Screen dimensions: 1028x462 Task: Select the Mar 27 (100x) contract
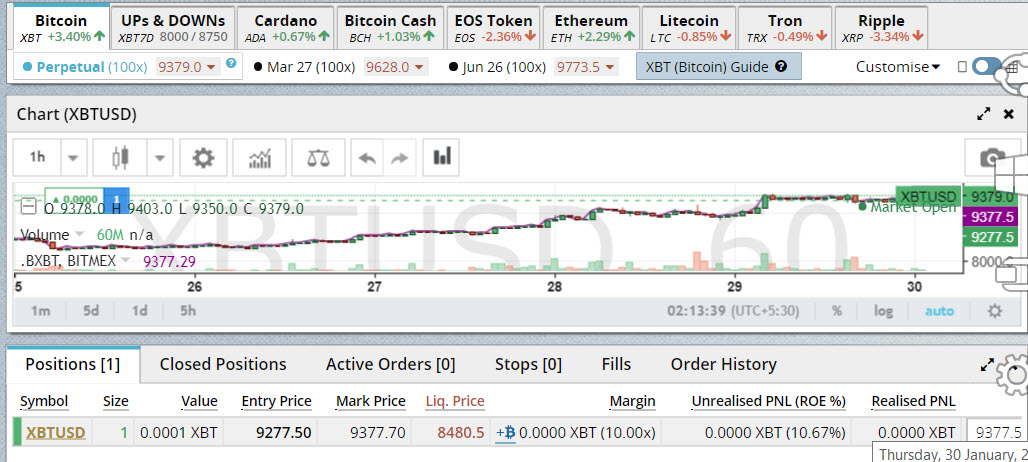[305, 67]
